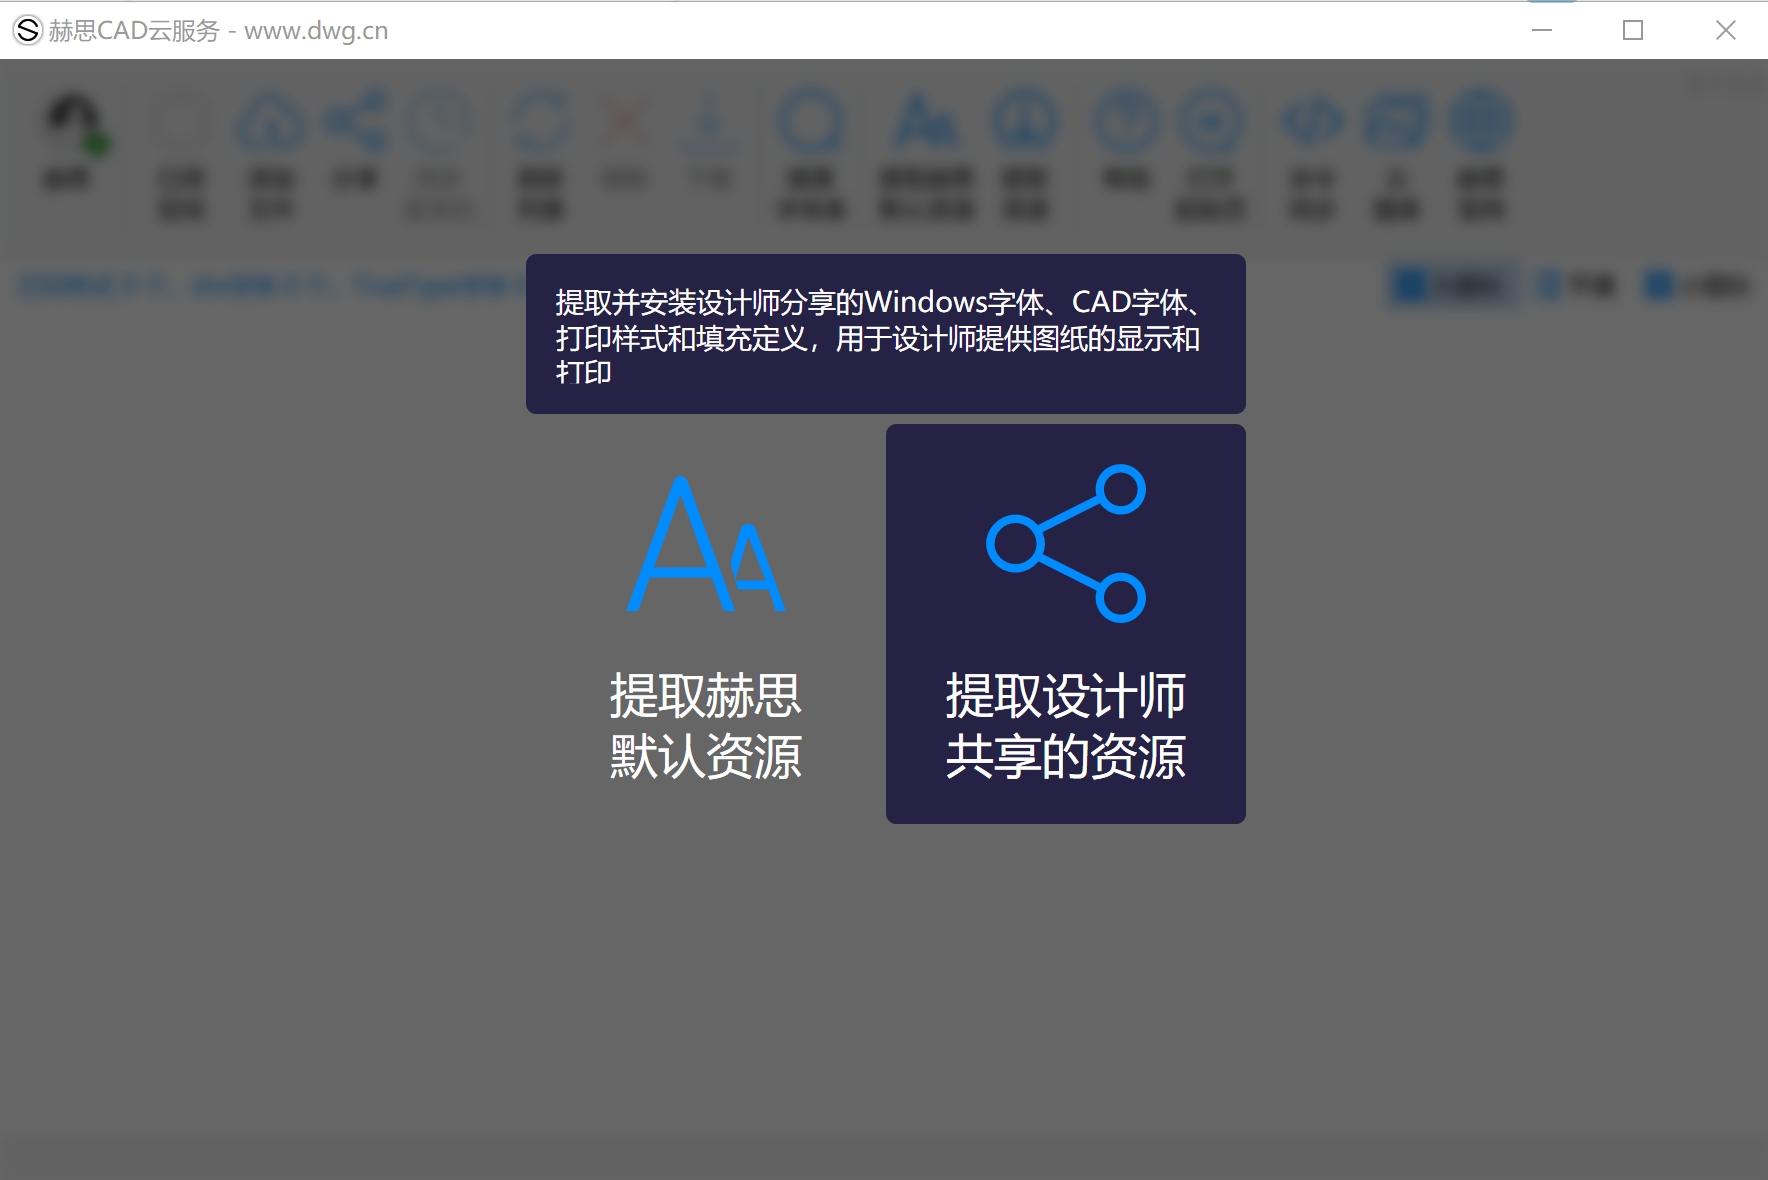The width and height of the screenshot is (1768, 1180).
Task: Click the globe icon in the toolbar
Action: coord(1481,122)
